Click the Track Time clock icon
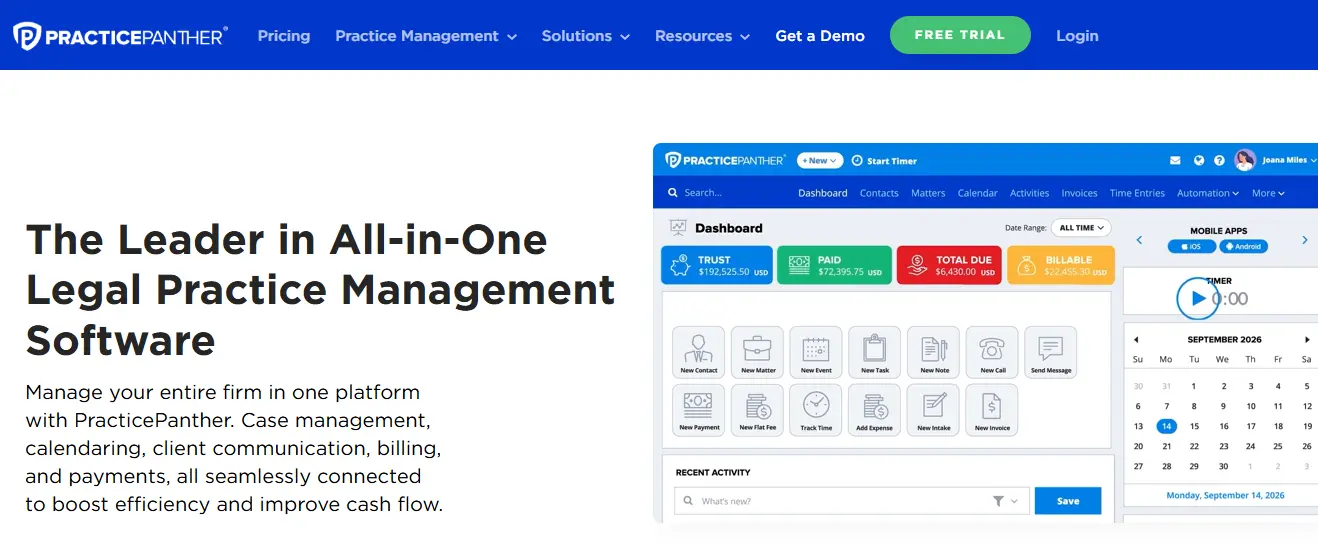The width and height of the screenshot is (1318, 551). pos(816,410)
